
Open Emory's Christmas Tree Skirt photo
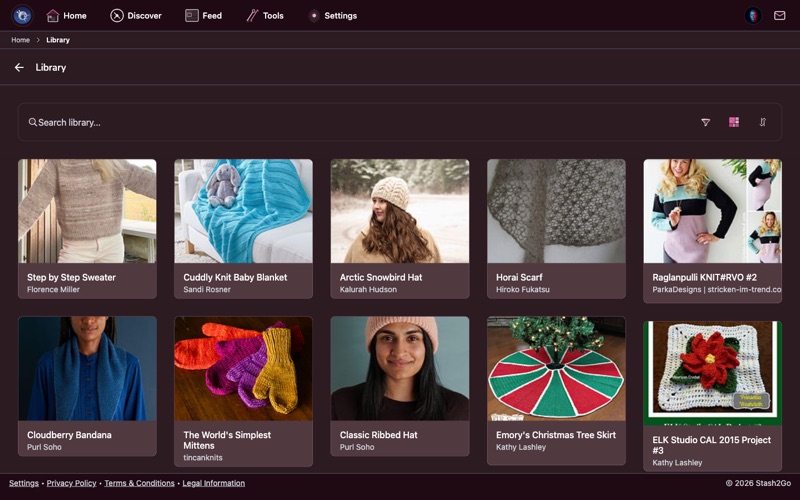[556, 368]
